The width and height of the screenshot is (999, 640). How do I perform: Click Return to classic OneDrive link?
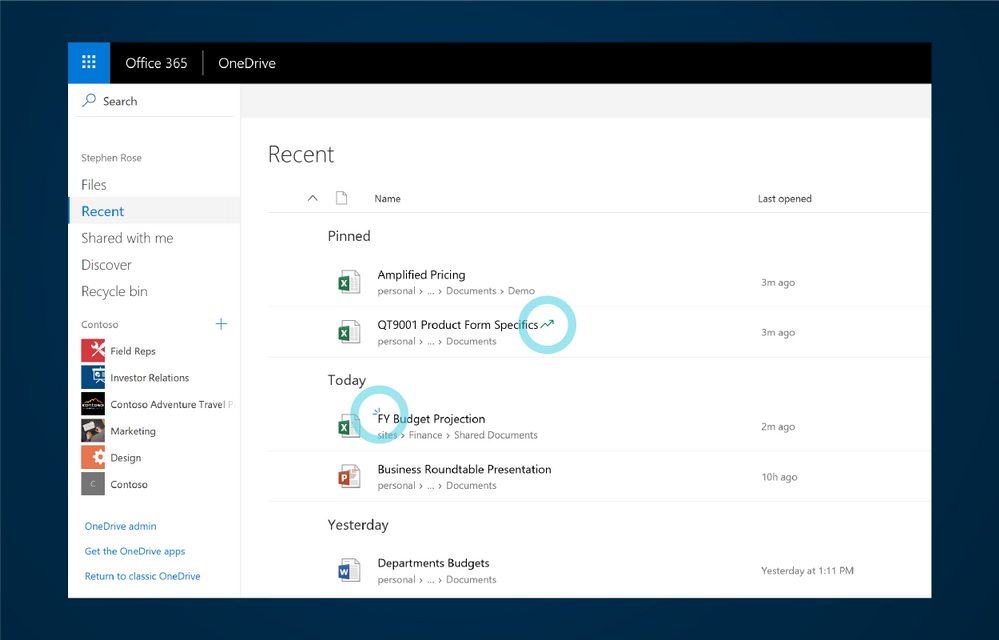coord(142,576)
